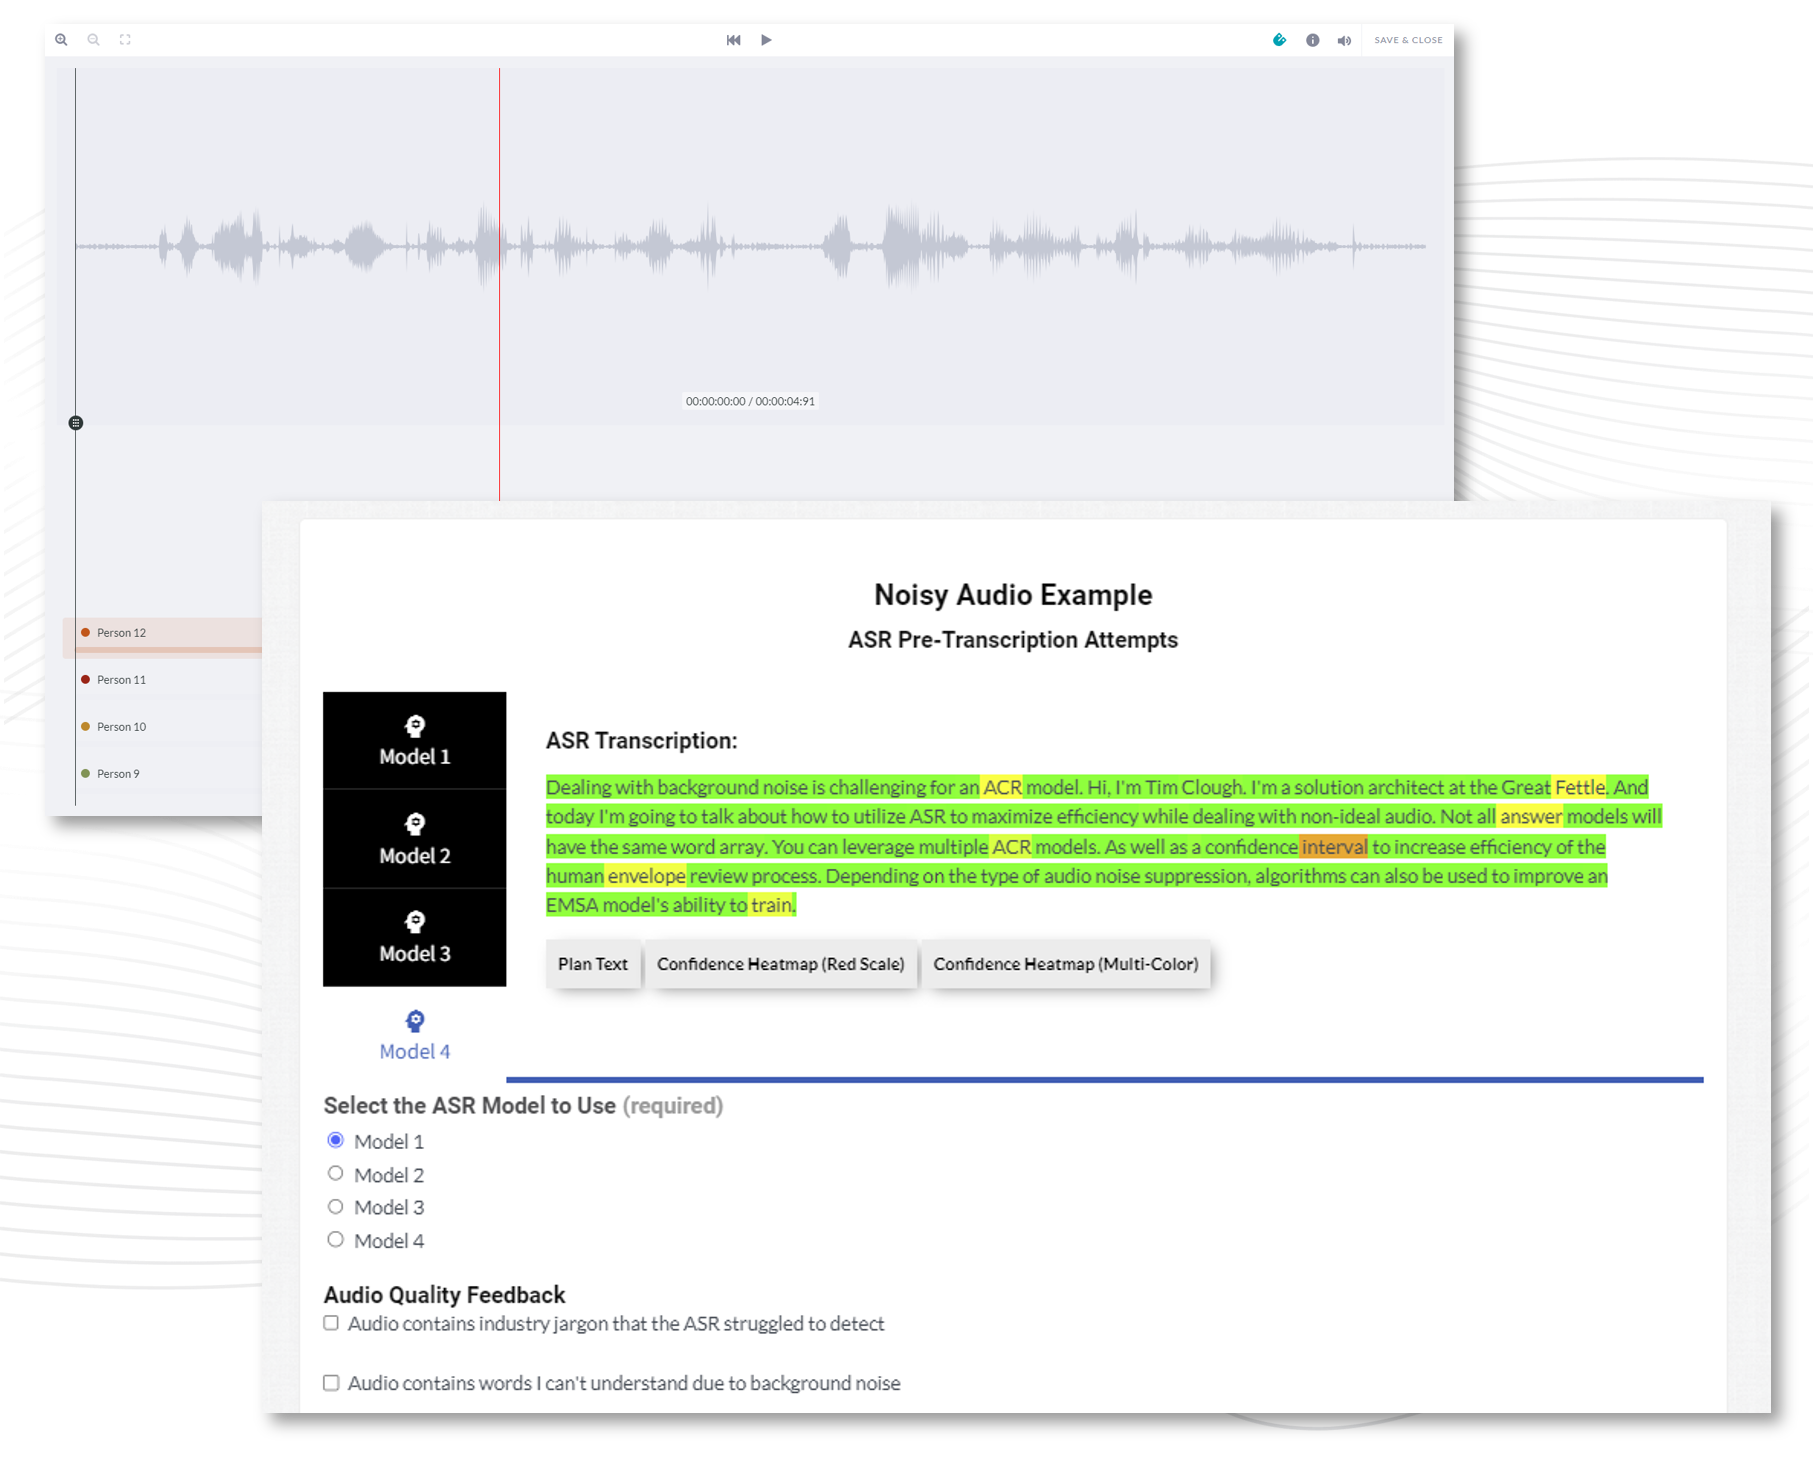Click the green dot beside Person 9
The image size is (1813, 1479).
pos(85,774)
